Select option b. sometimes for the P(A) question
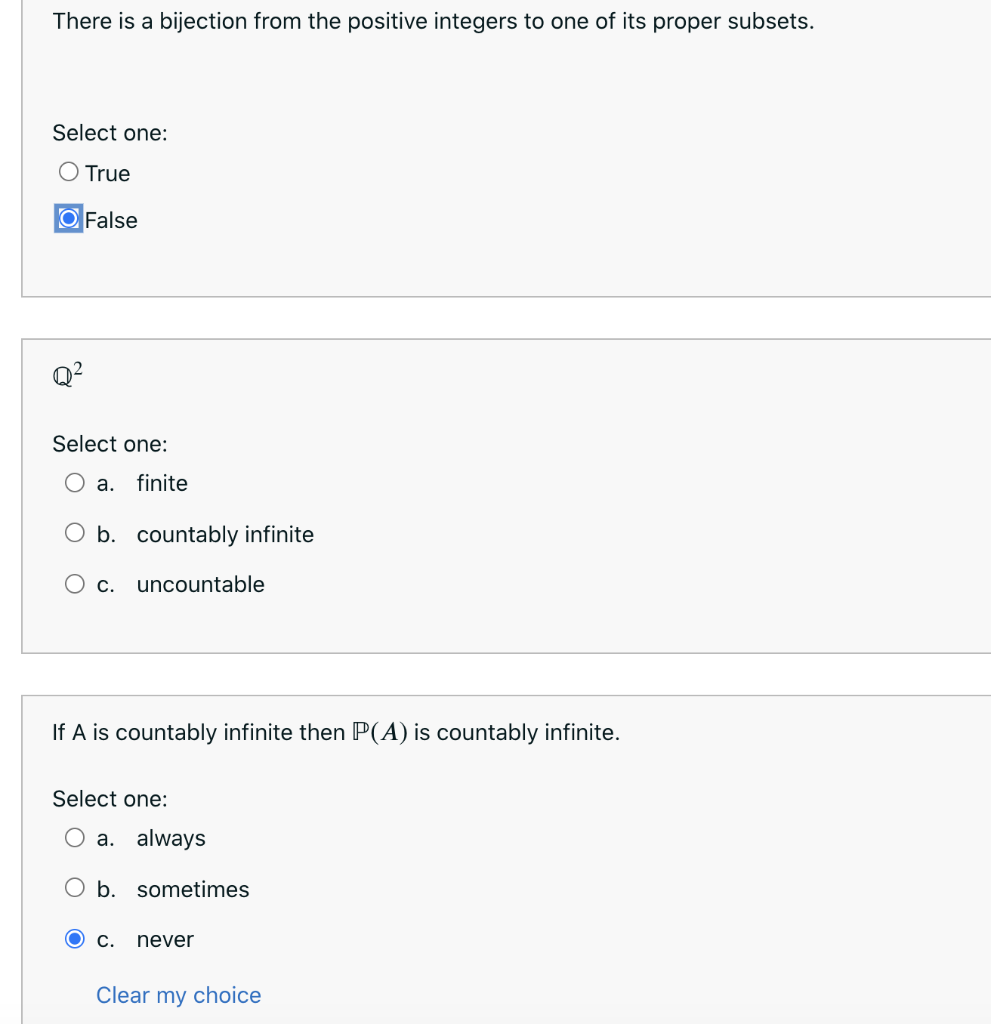Screen dimensions: 991x1024 click(75, 887)
